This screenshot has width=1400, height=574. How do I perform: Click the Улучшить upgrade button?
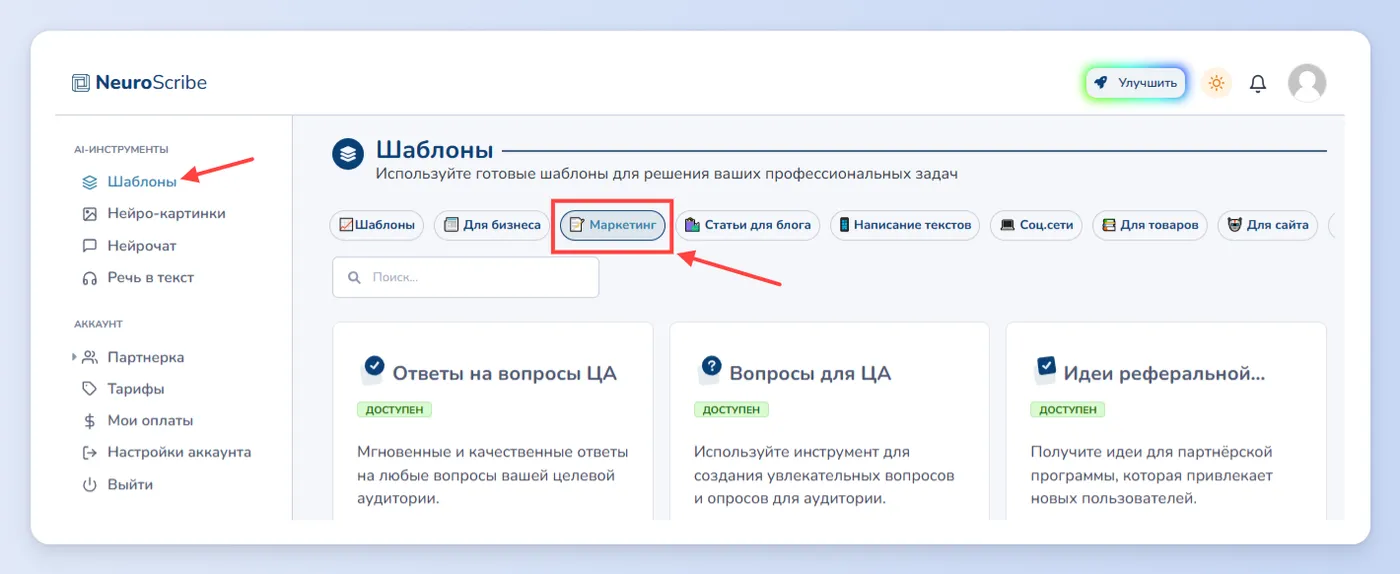tap(1135, 83)
